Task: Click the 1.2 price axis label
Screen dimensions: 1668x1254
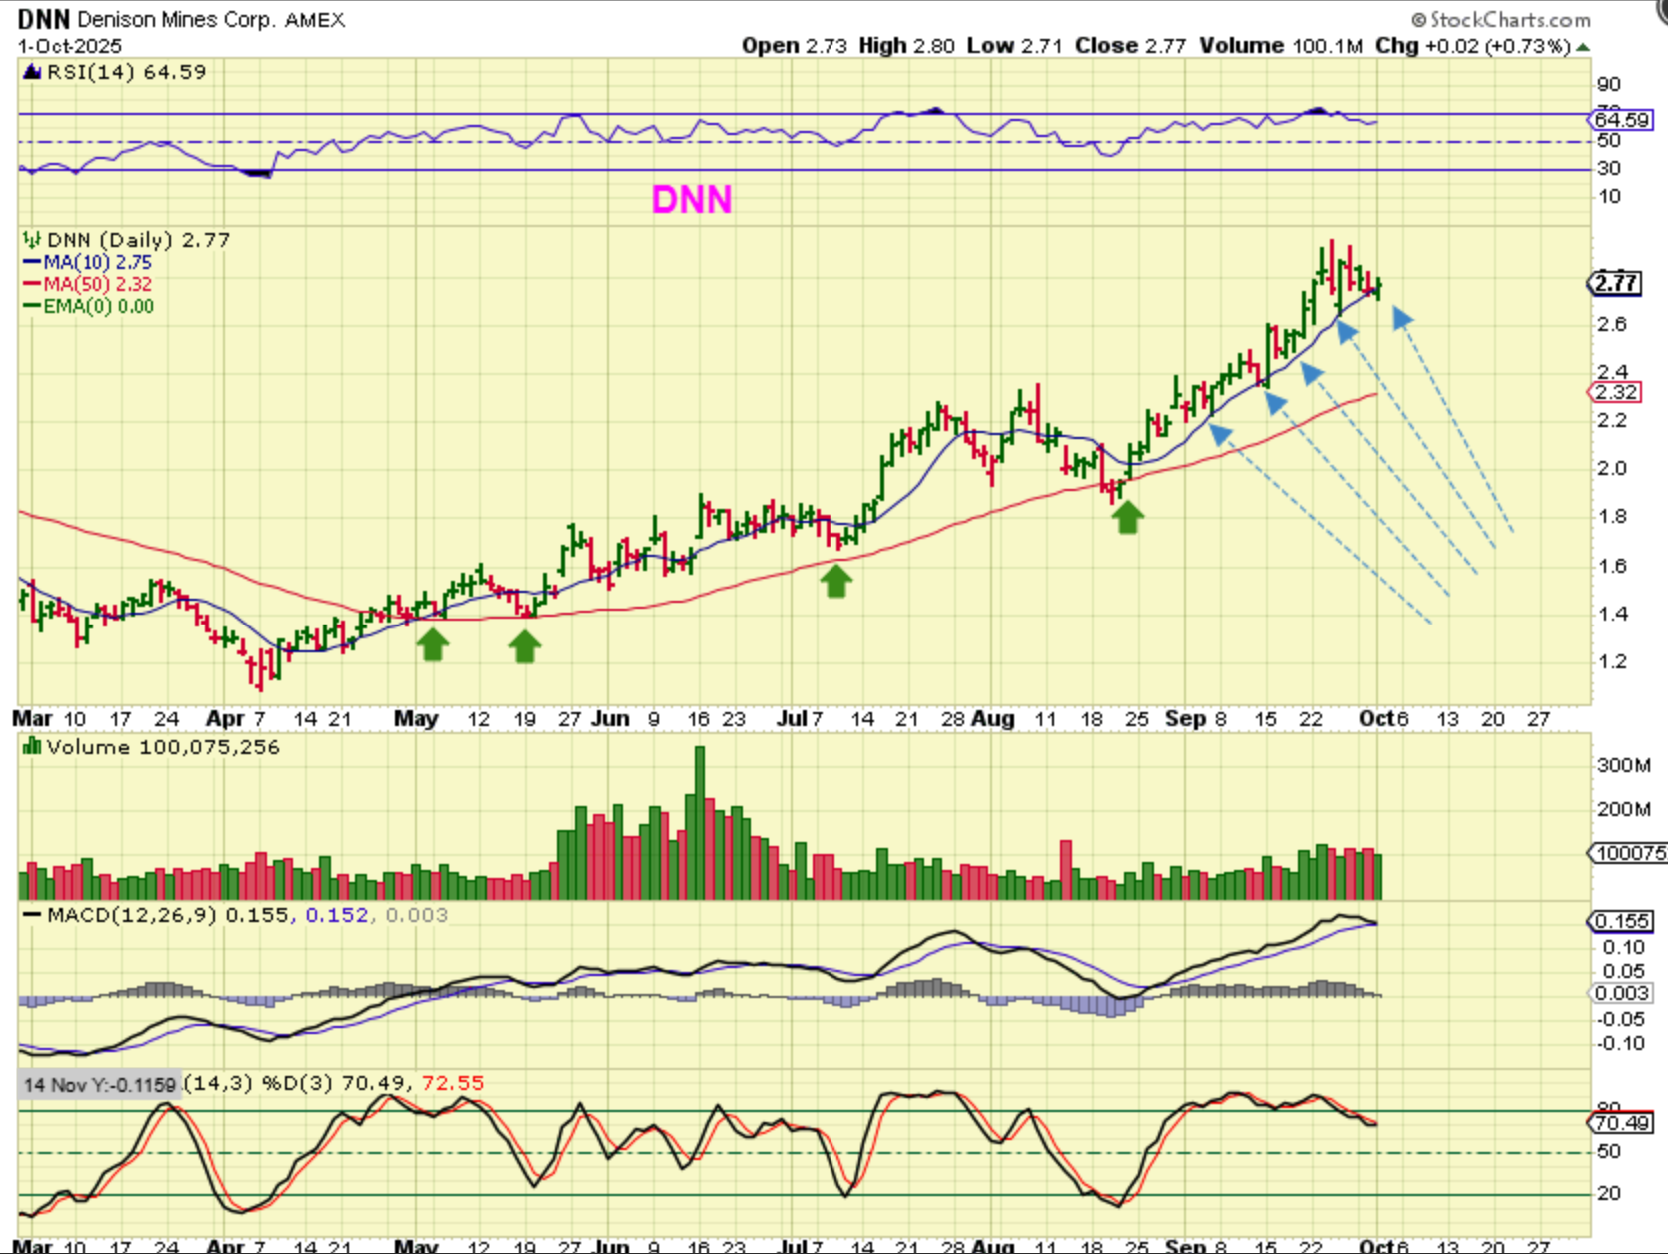Action: pyautogui.click(x=1612, y=661)
